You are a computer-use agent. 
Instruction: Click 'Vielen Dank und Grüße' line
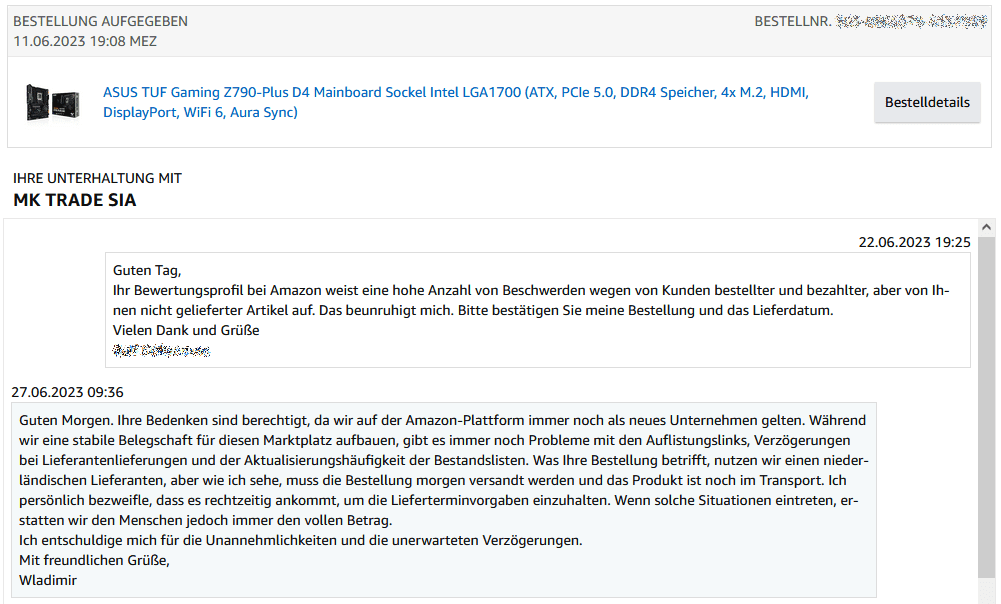(186, 330)
